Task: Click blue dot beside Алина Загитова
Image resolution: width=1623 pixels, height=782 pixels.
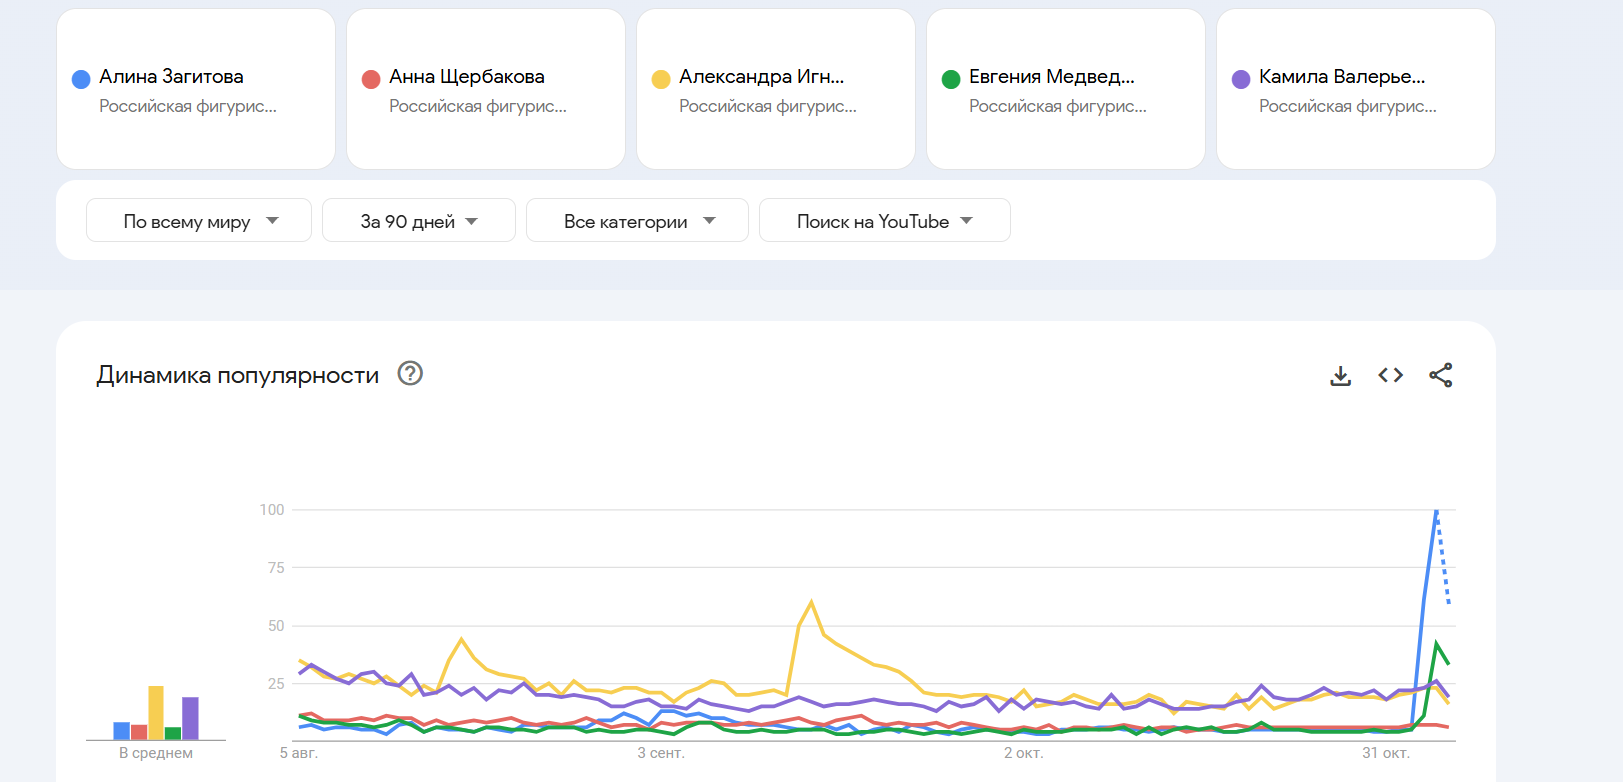Action: tap(81, 80)
